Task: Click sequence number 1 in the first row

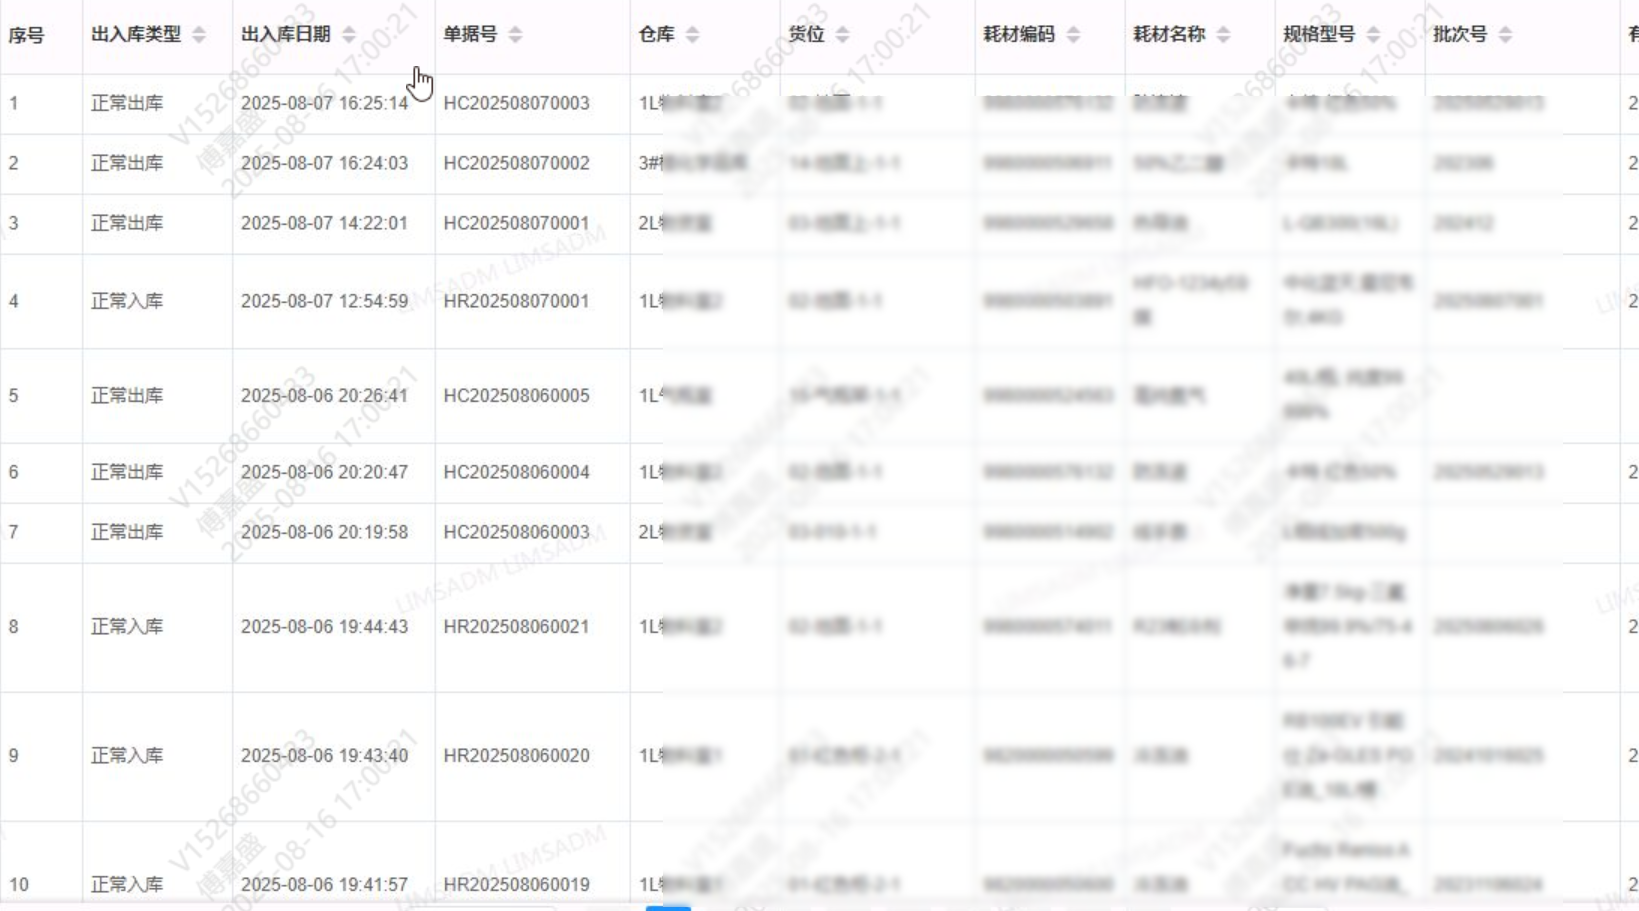Action: [x=14, y=103]
